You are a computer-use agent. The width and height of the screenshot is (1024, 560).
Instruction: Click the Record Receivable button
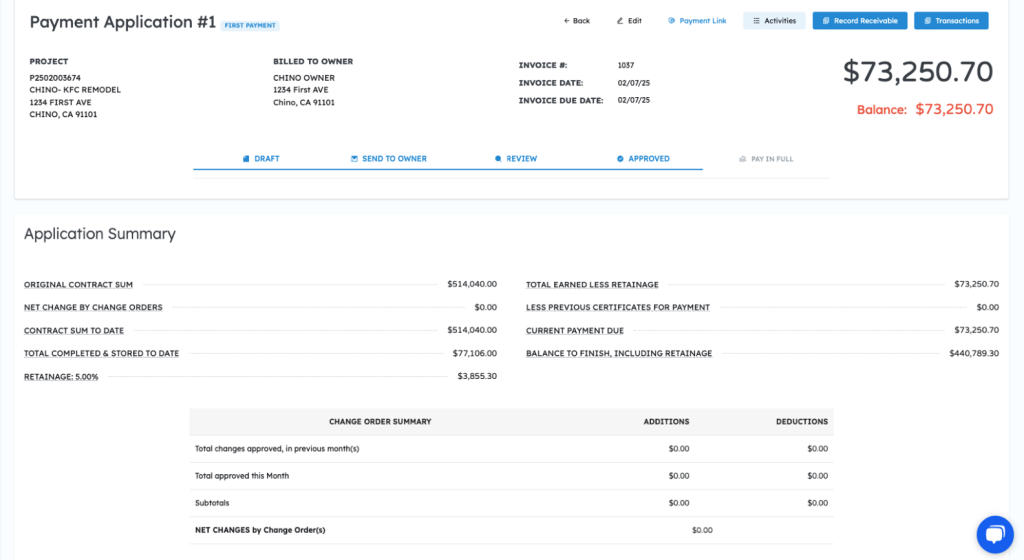[860, 21]
